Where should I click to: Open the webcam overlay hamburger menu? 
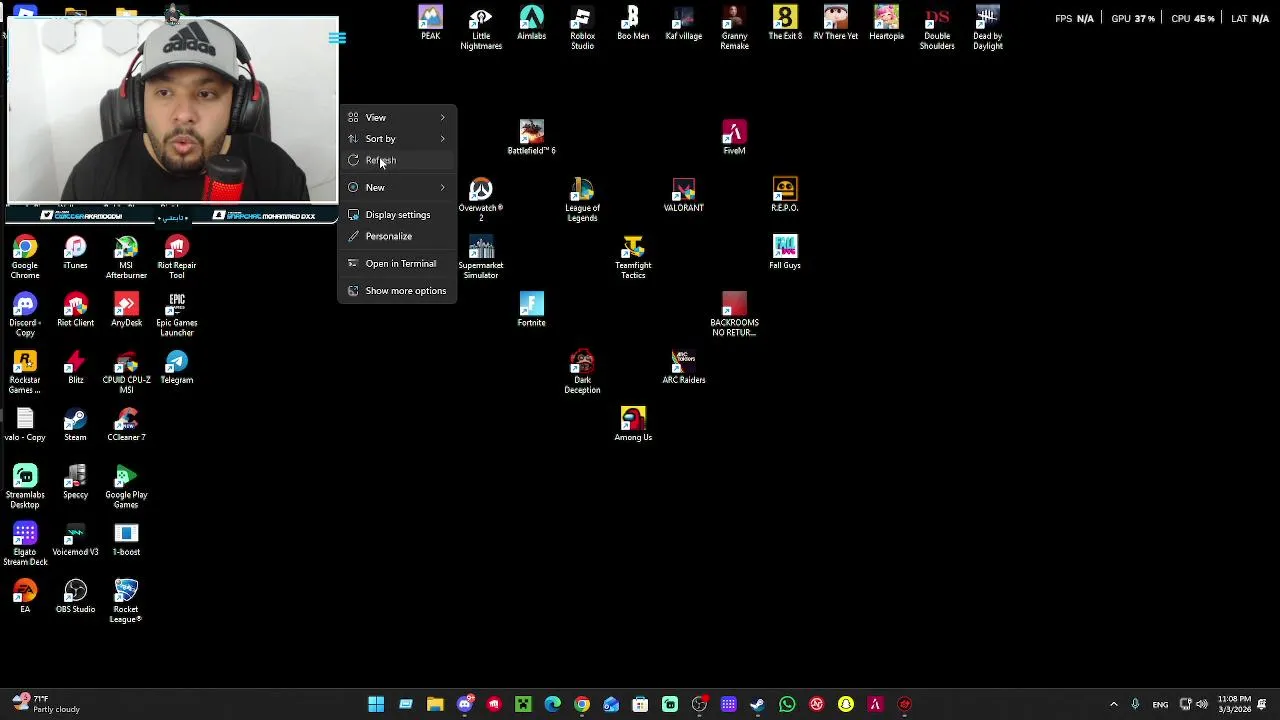point(337,38)
